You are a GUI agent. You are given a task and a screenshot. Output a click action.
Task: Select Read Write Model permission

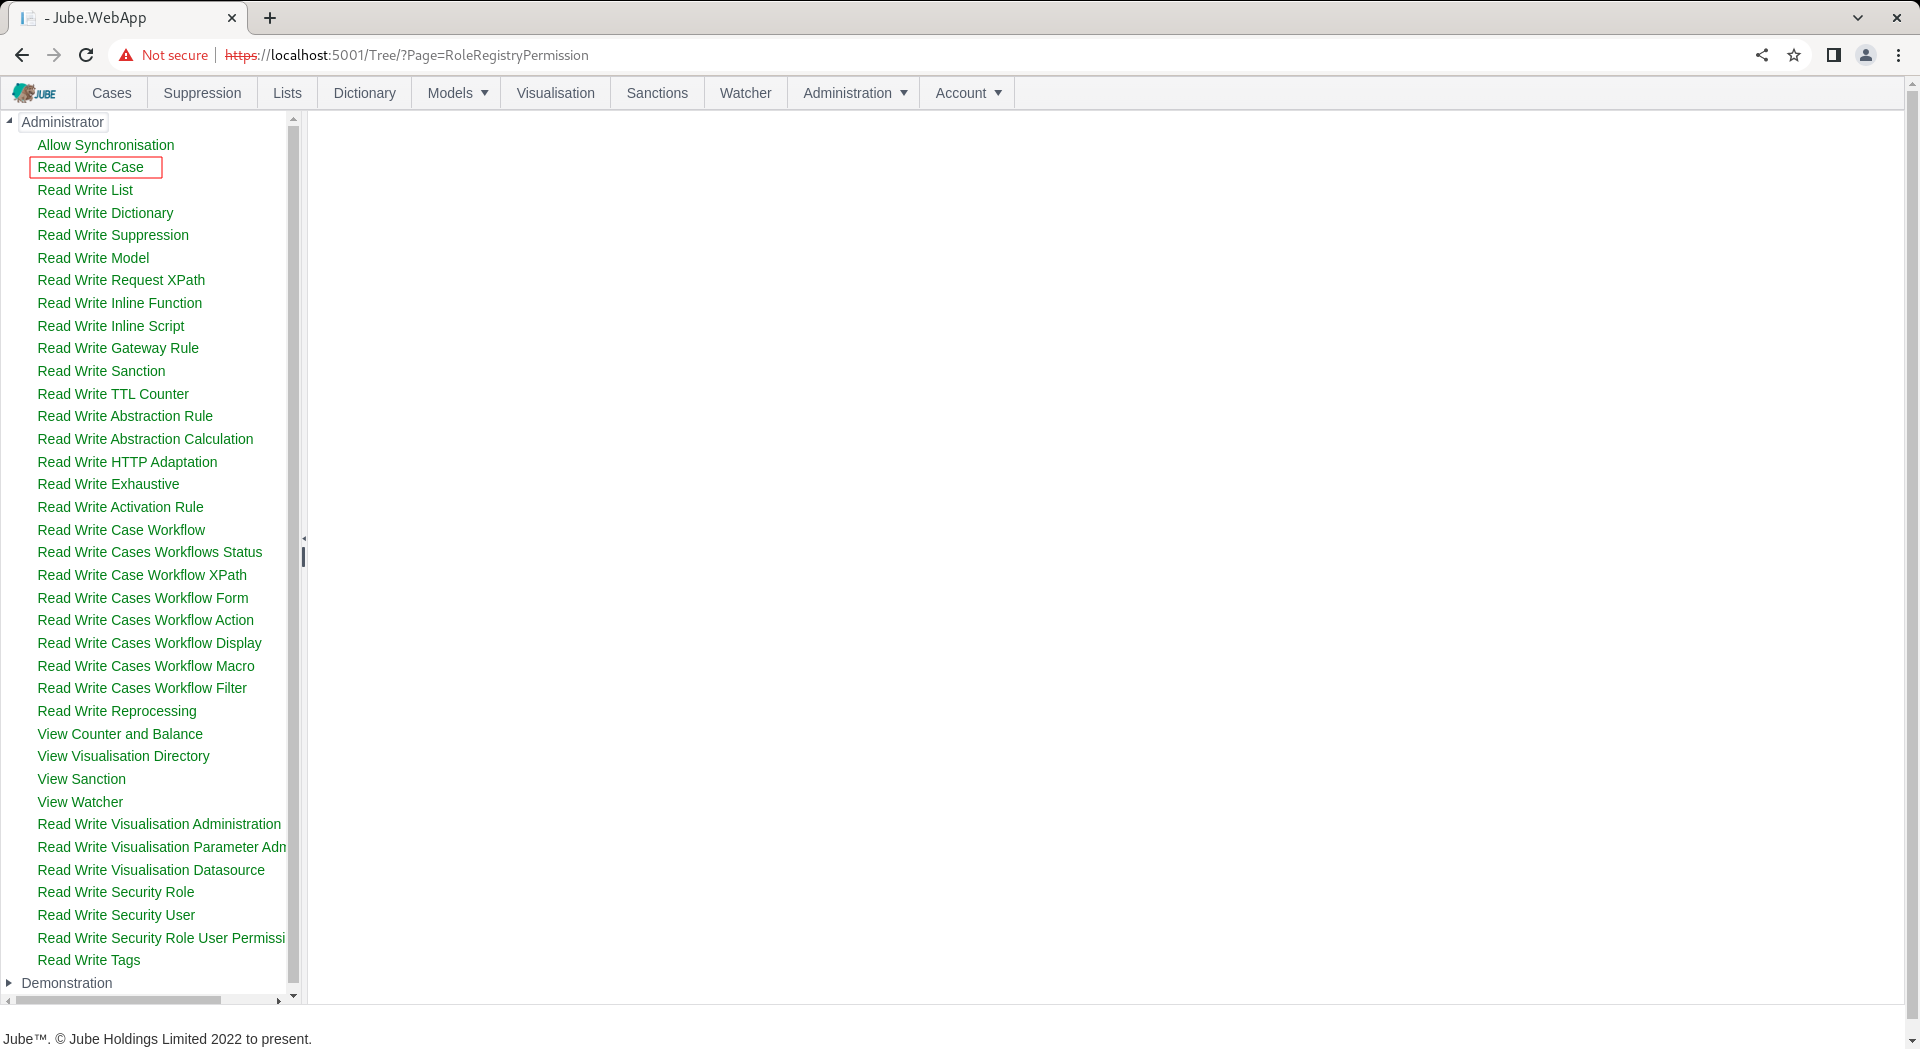click(x=93, y=258)
